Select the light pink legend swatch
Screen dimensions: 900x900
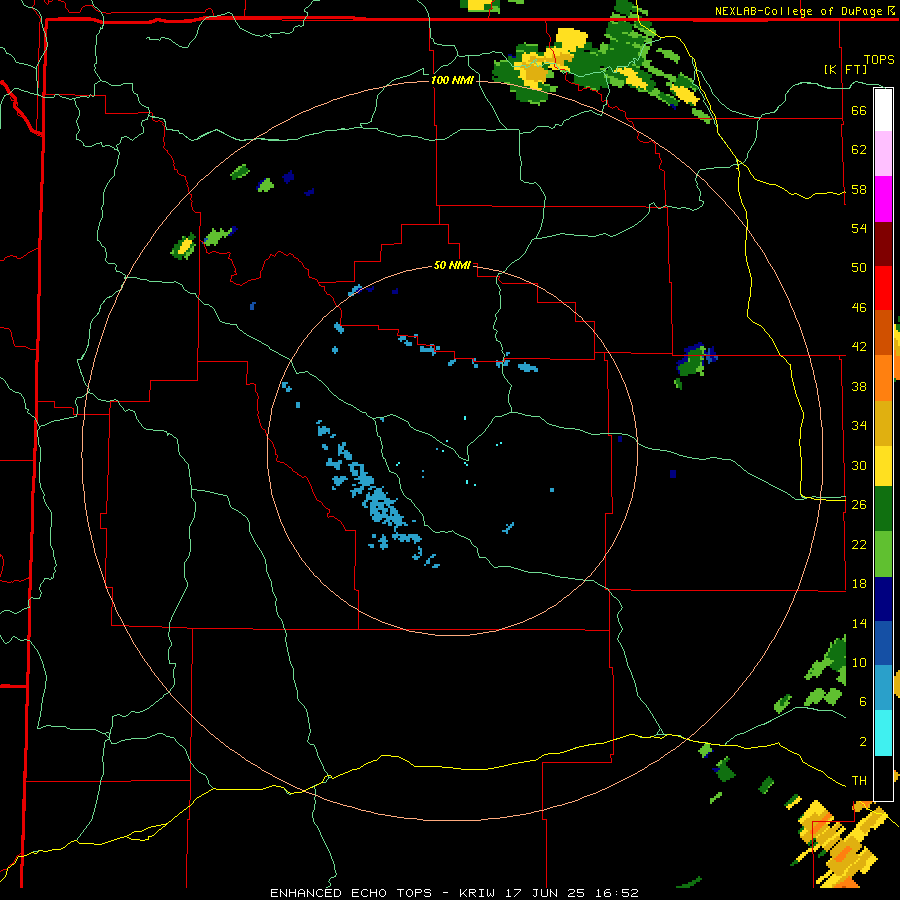883,153
